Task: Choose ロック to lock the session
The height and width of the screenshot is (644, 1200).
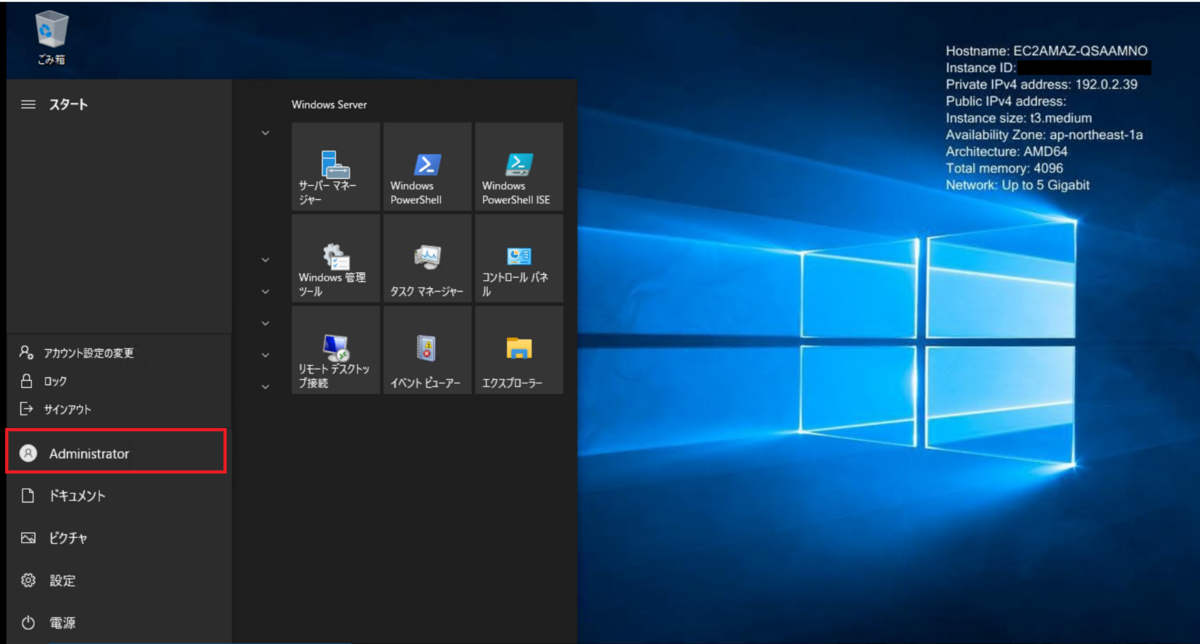Action: pyautogui.click(x=118, y=381)
